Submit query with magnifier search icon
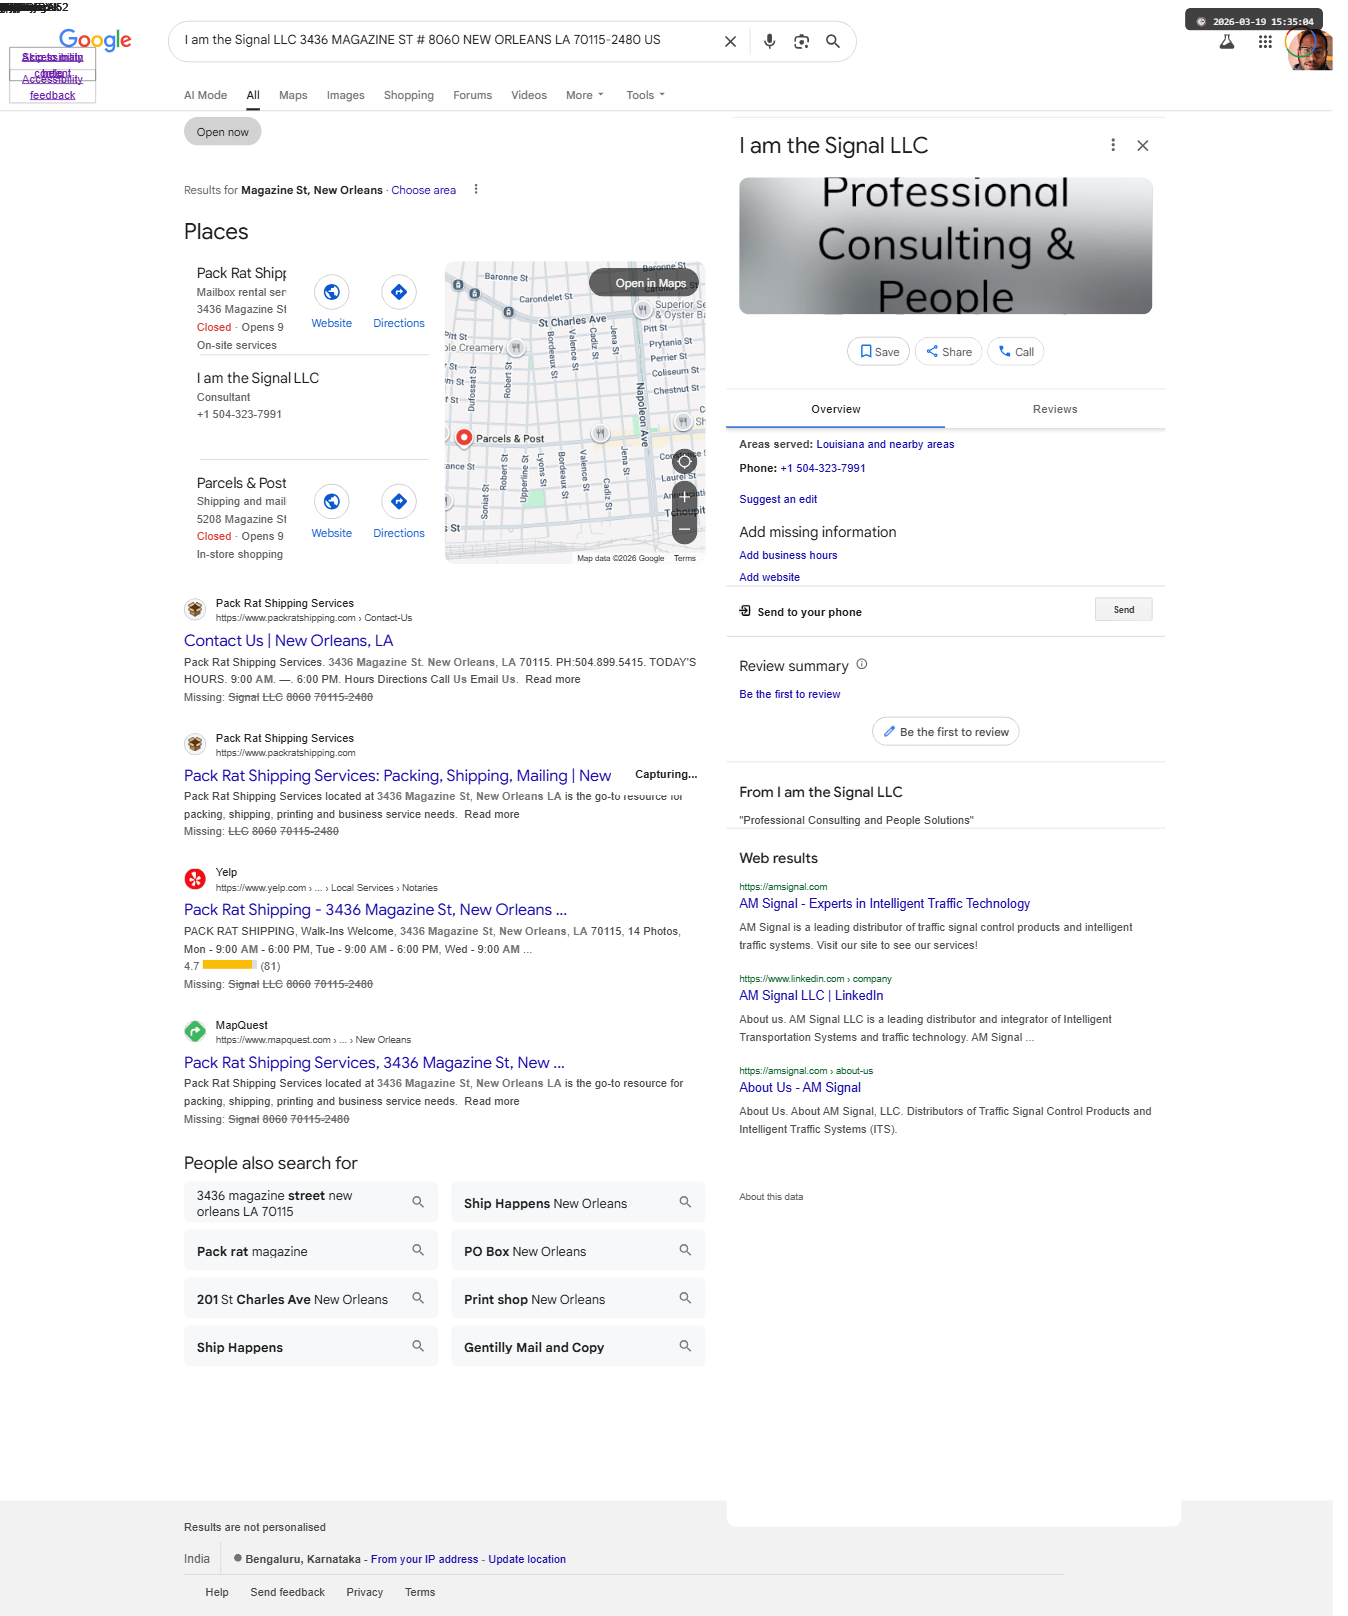Screen dimensions: 1348x1616 833,41
